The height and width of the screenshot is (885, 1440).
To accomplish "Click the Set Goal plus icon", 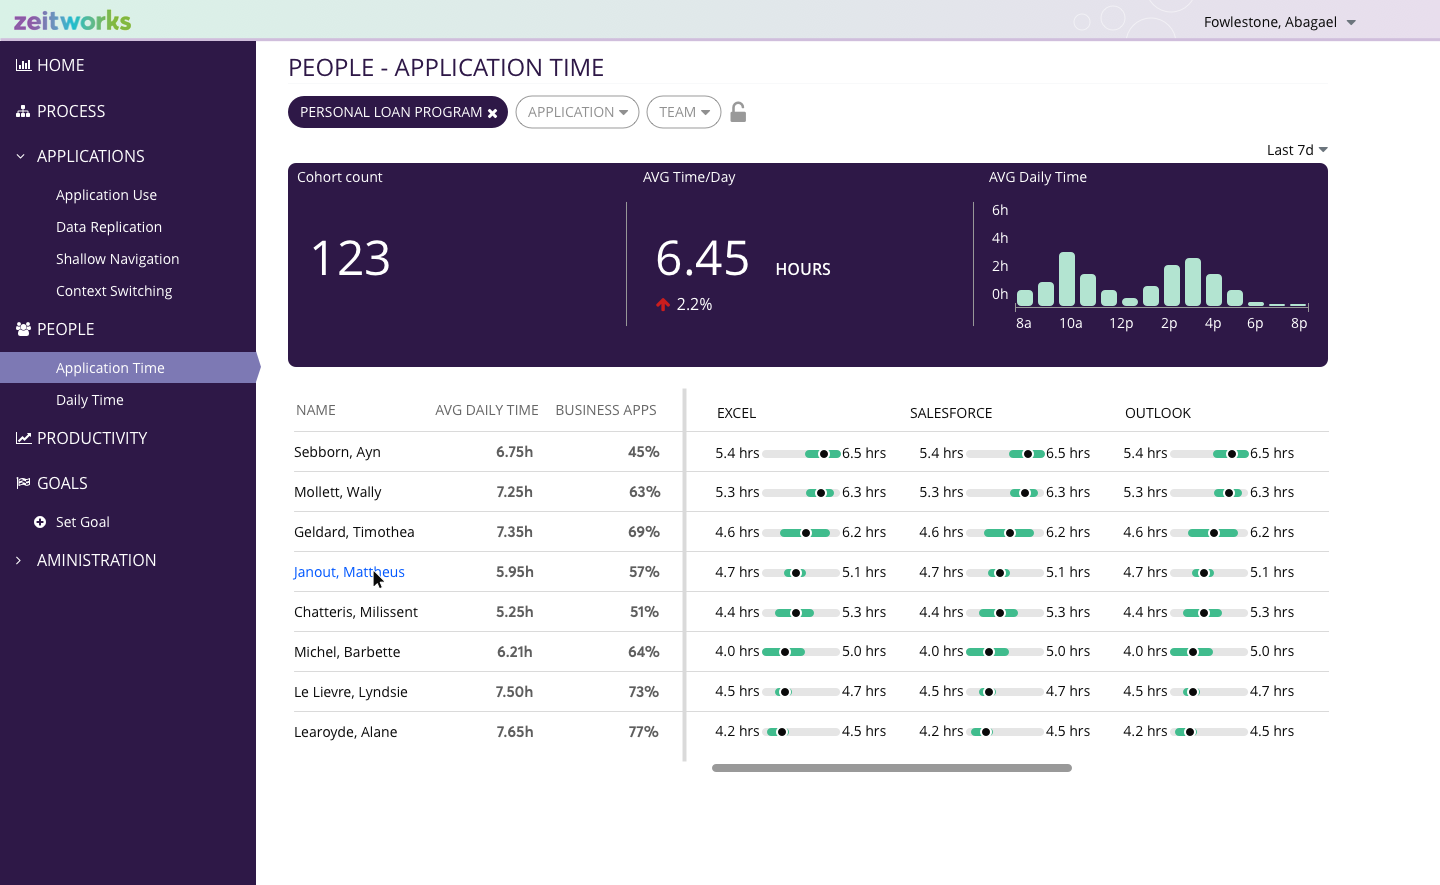I will (x=40, y=522).
